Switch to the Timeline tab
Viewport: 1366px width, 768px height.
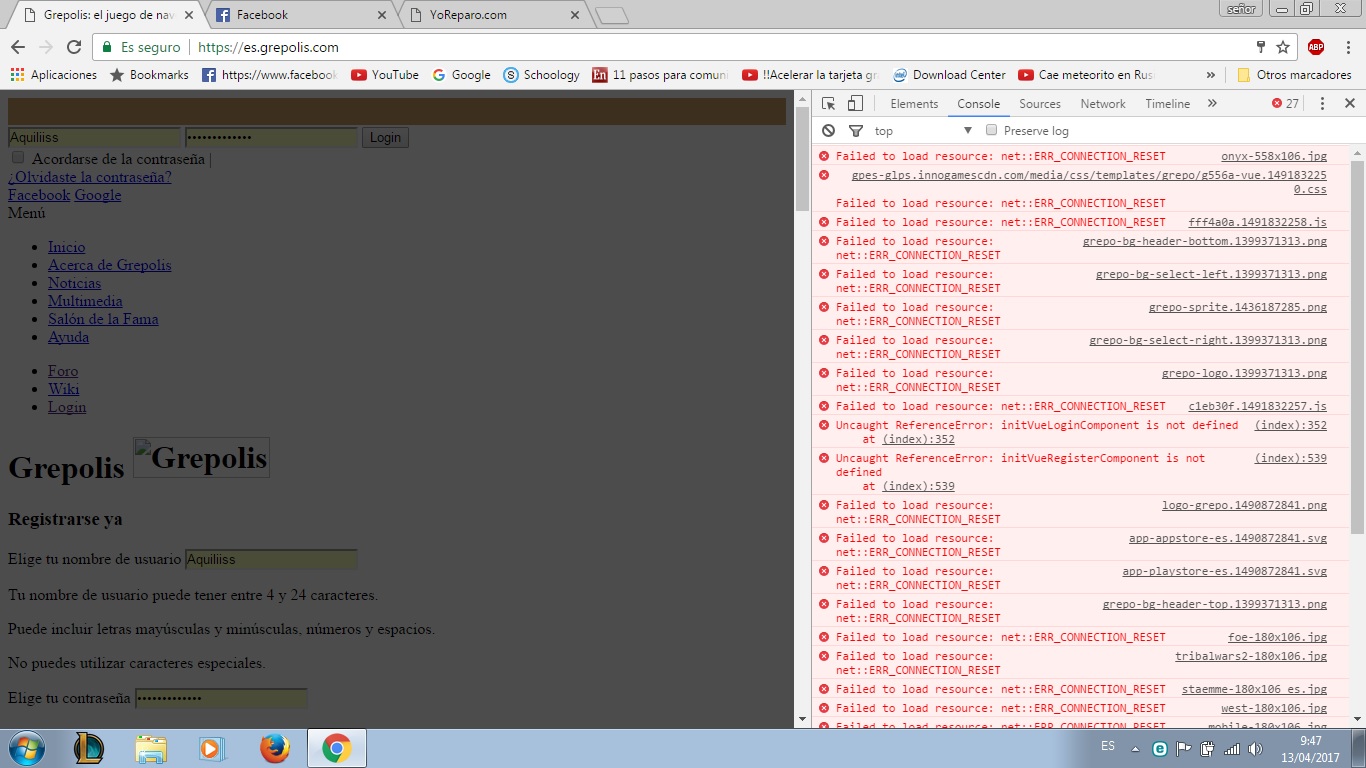coord(1168,104)
